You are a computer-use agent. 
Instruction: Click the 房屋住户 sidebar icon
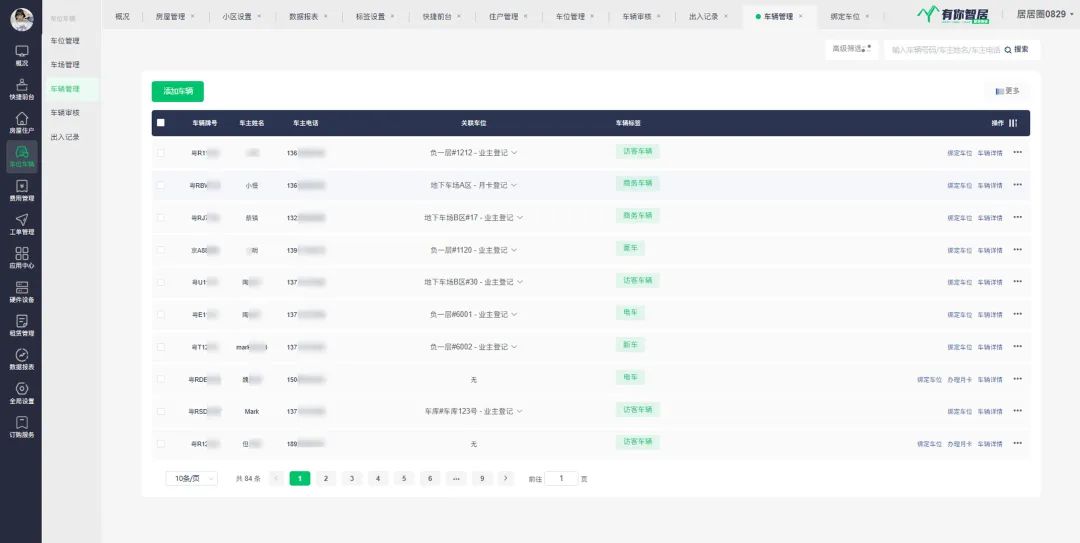(x=21, y=122)
